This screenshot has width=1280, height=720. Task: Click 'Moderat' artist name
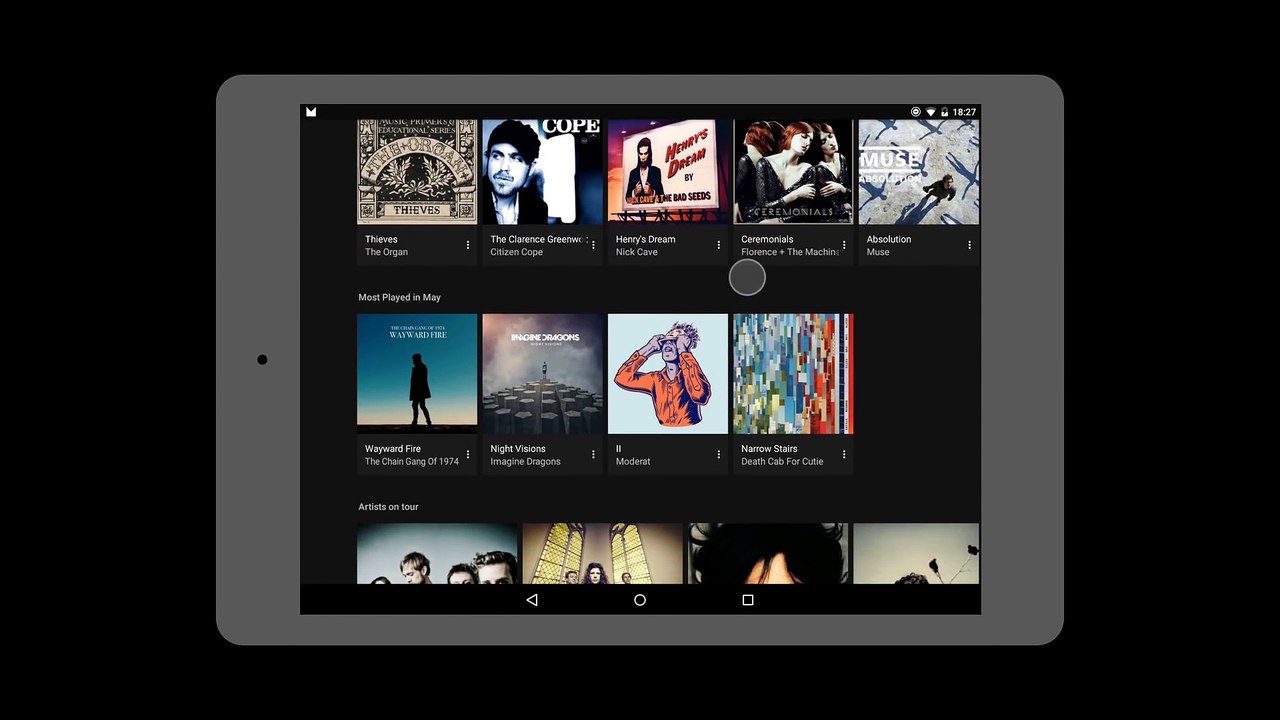[x=633, y=461]
